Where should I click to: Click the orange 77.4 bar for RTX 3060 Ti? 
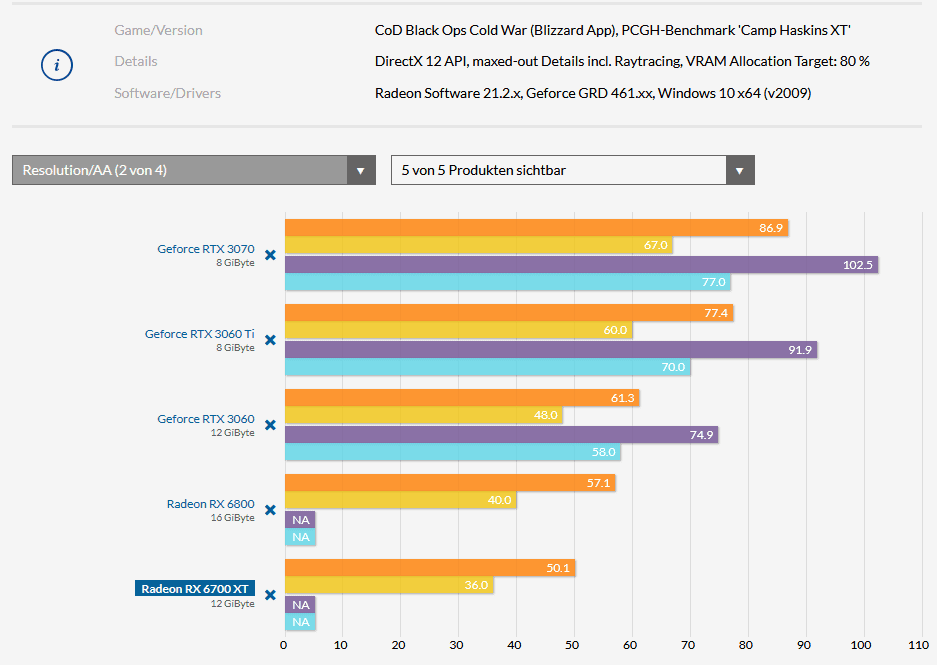tap(509, 313)
